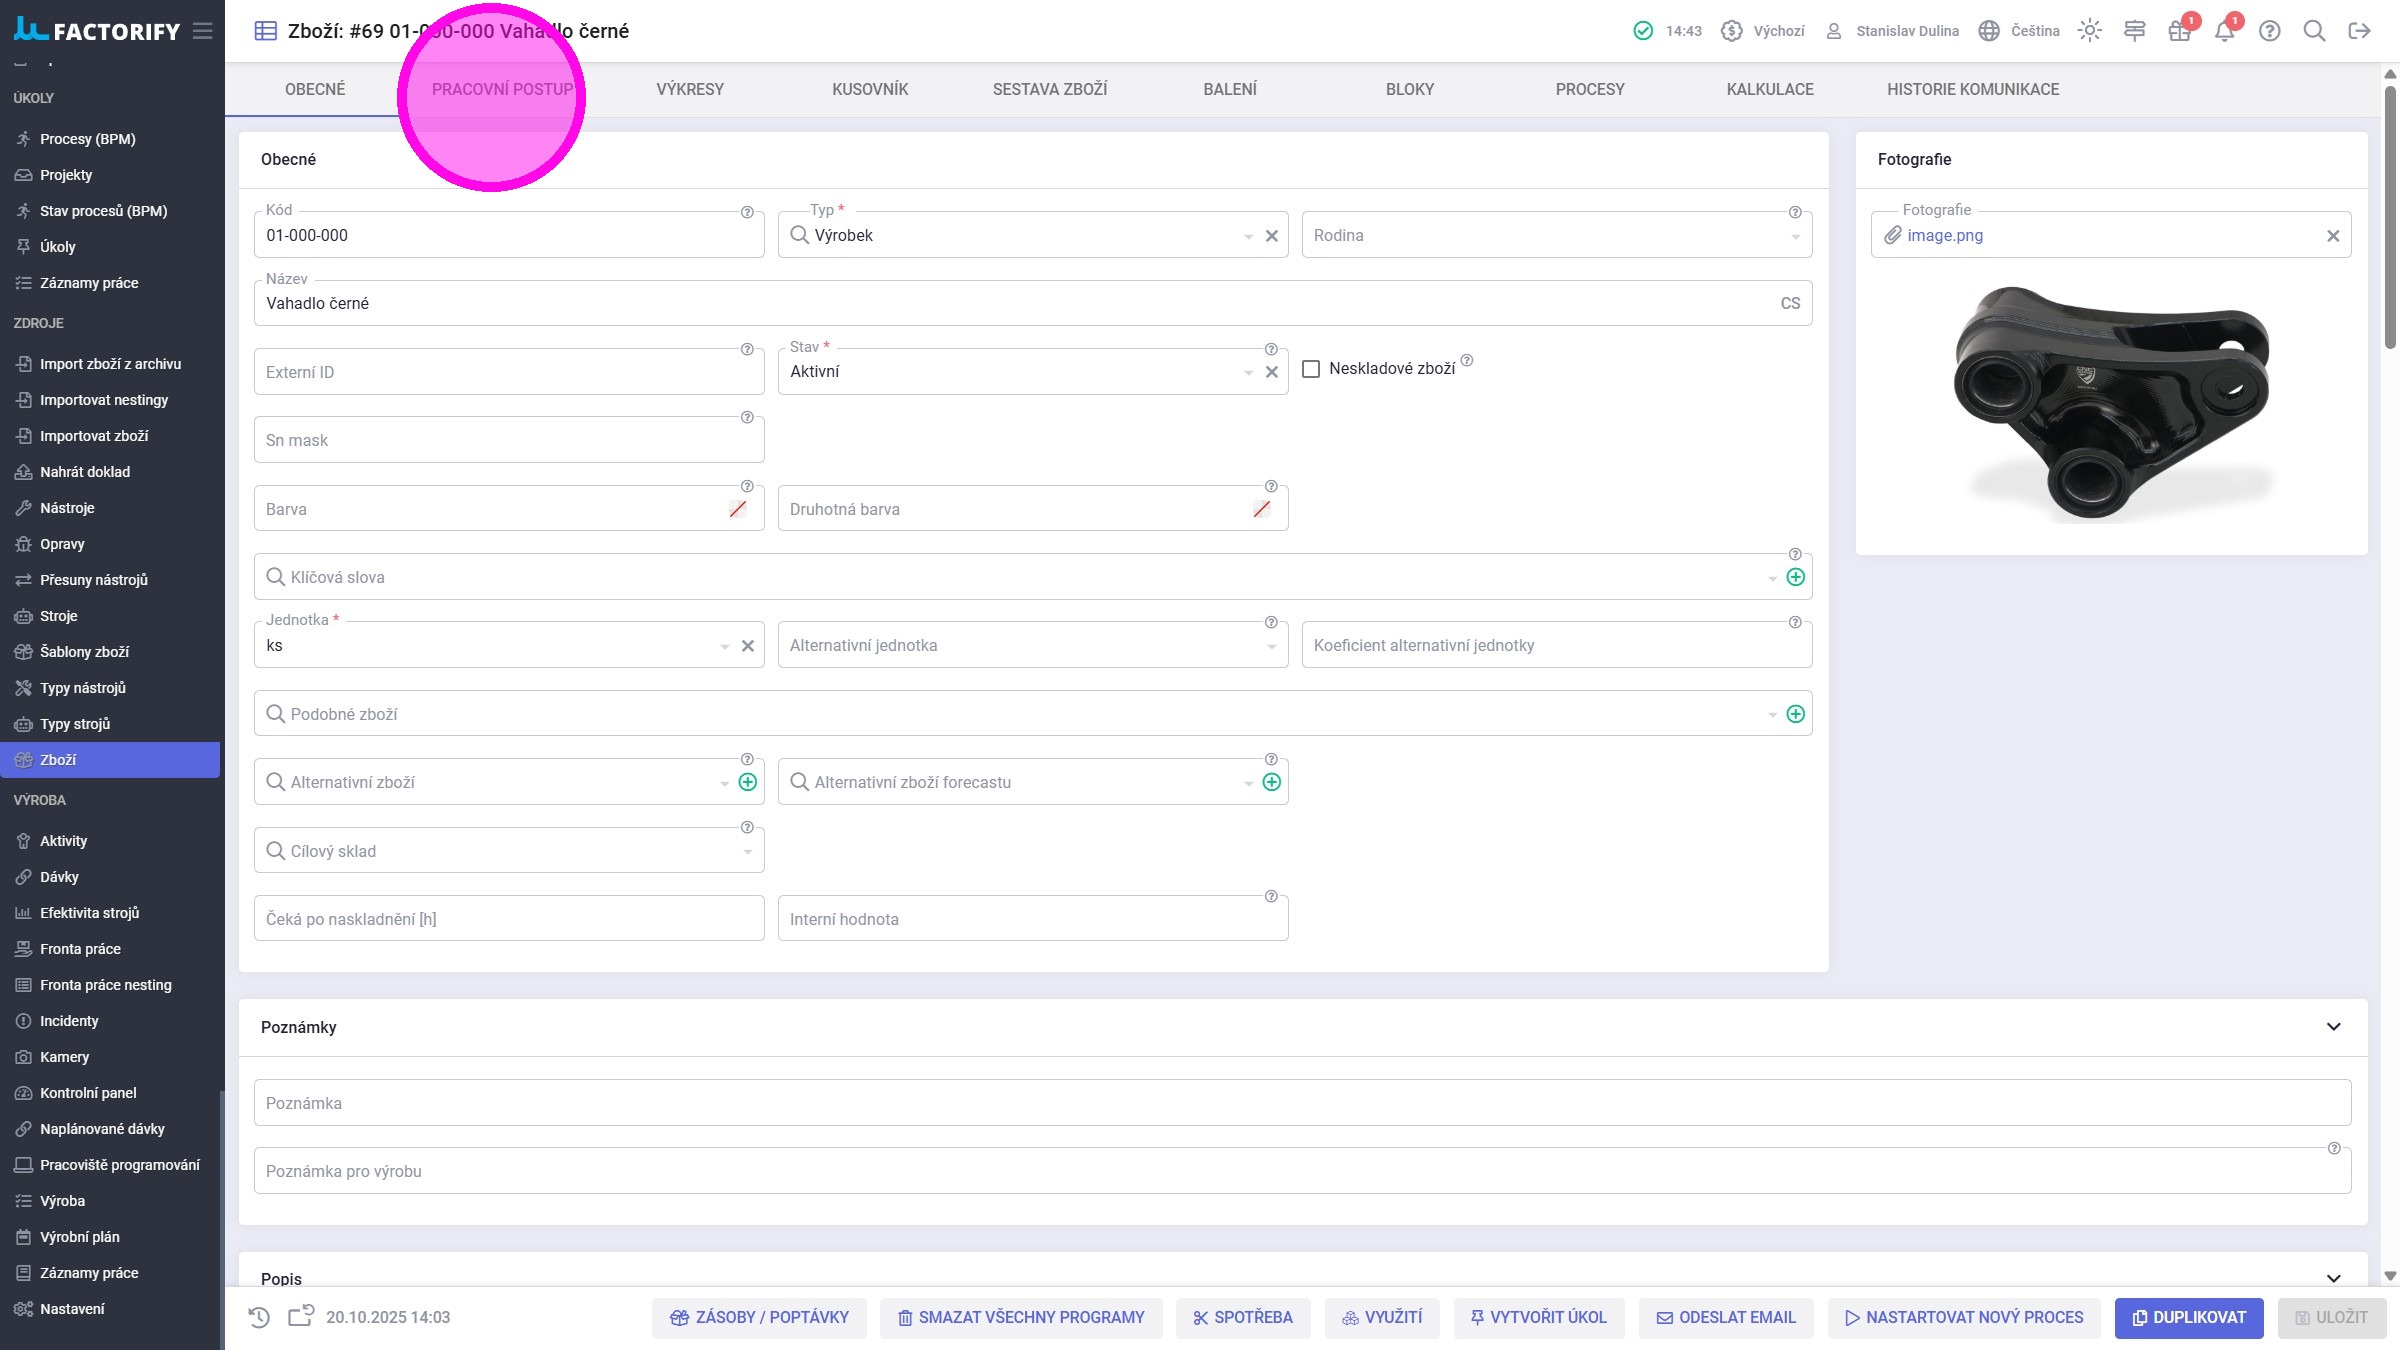Collapse the Poznámky section chevron

(2333, 1027)
